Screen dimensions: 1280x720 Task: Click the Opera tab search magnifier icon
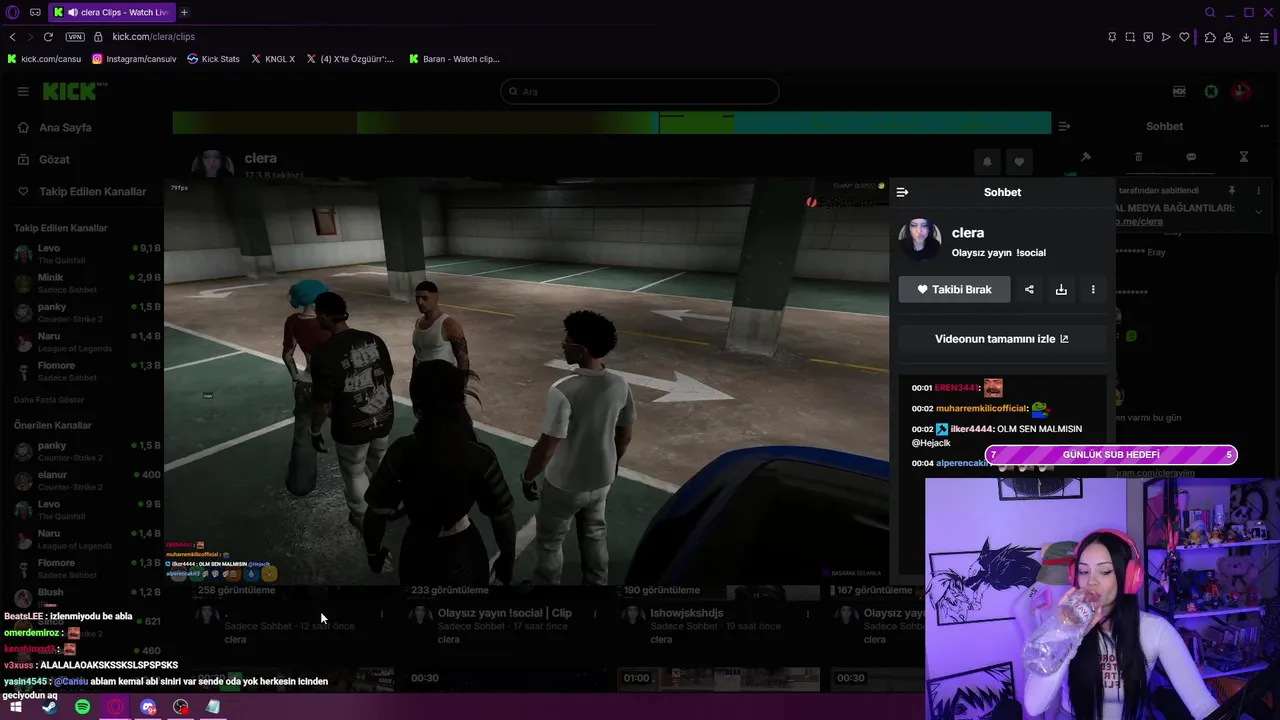[1210, 12]
